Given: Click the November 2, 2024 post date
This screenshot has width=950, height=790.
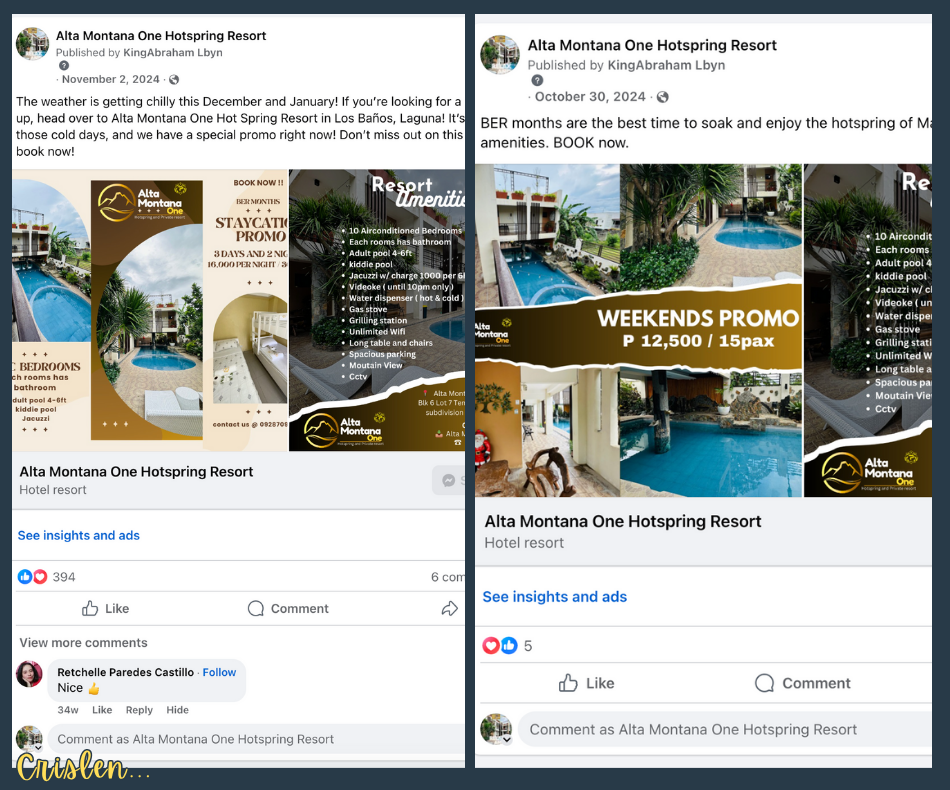Looking at the screenshot, I should (x=111, y=79).
